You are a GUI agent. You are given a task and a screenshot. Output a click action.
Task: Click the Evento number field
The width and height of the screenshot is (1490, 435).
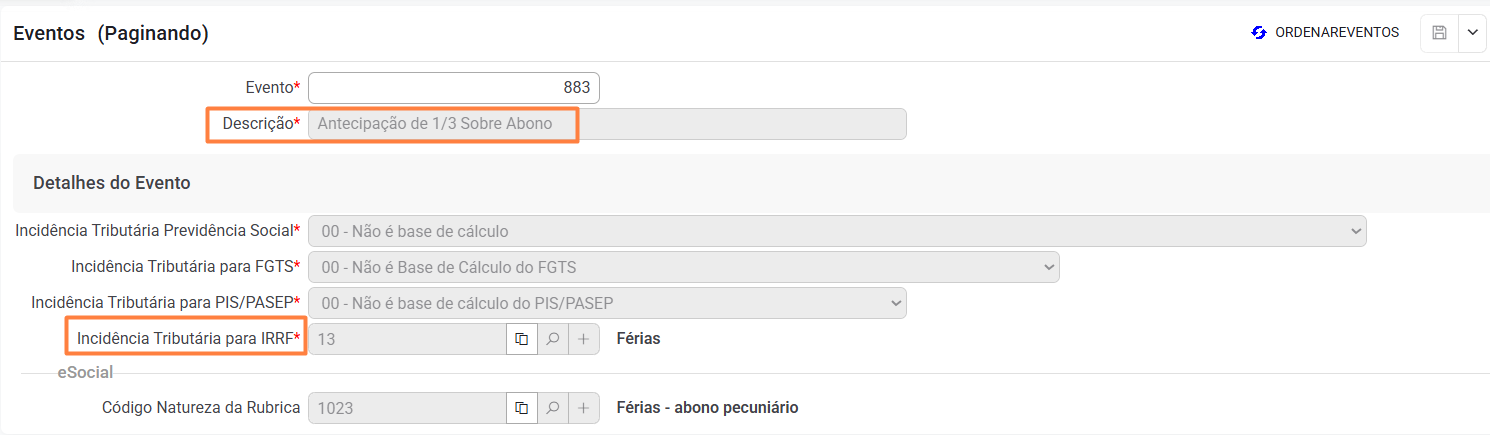[454, 88]
